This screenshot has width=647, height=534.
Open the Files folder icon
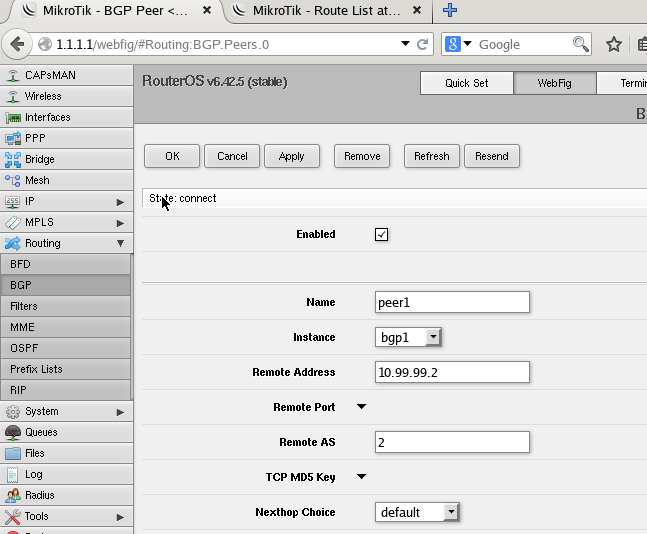[x=13, y=454]
